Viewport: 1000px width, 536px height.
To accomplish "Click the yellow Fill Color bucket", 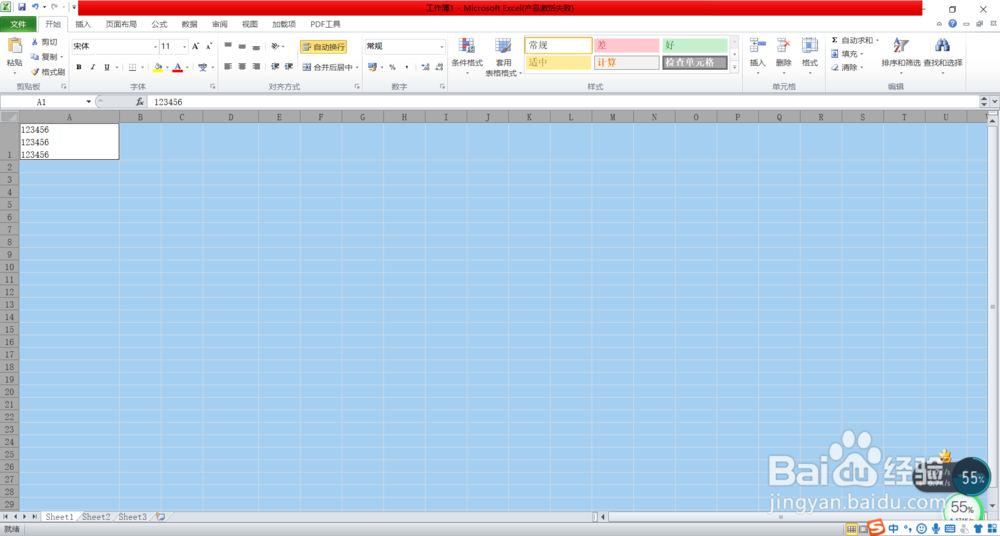I will coord(158,67).
